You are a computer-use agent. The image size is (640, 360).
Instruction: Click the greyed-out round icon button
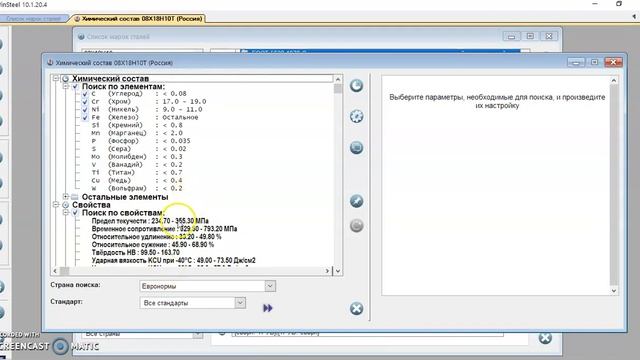(x=356, y=226)
